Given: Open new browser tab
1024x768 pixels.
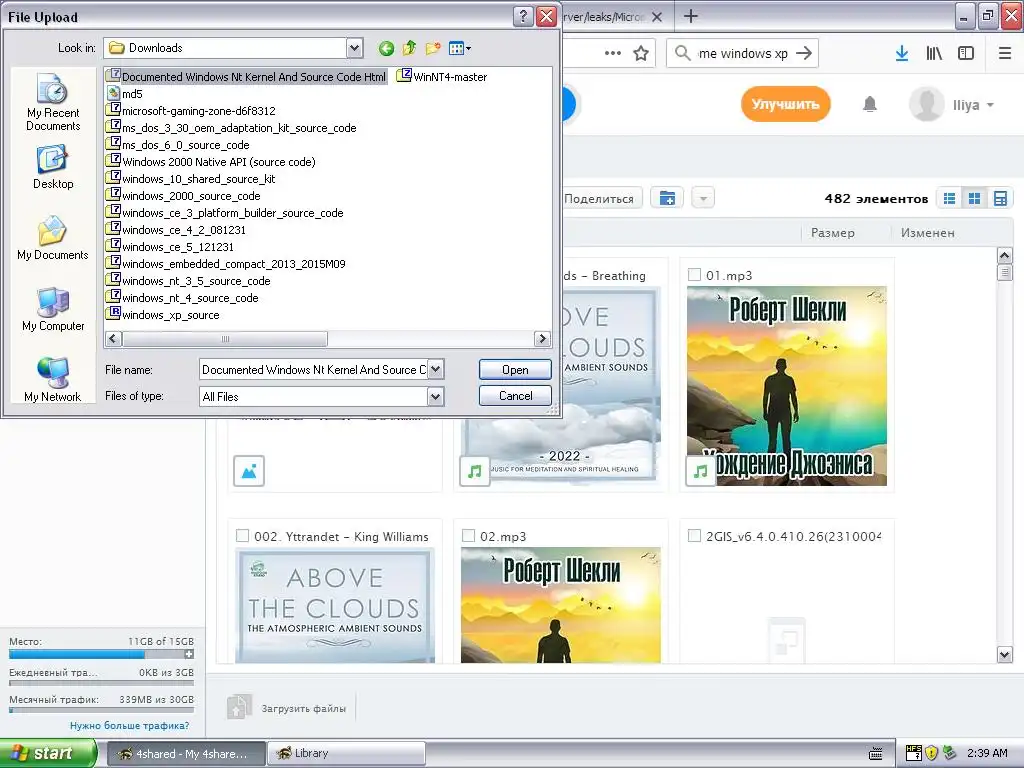Looking at the screenshot, I should 691,16.
